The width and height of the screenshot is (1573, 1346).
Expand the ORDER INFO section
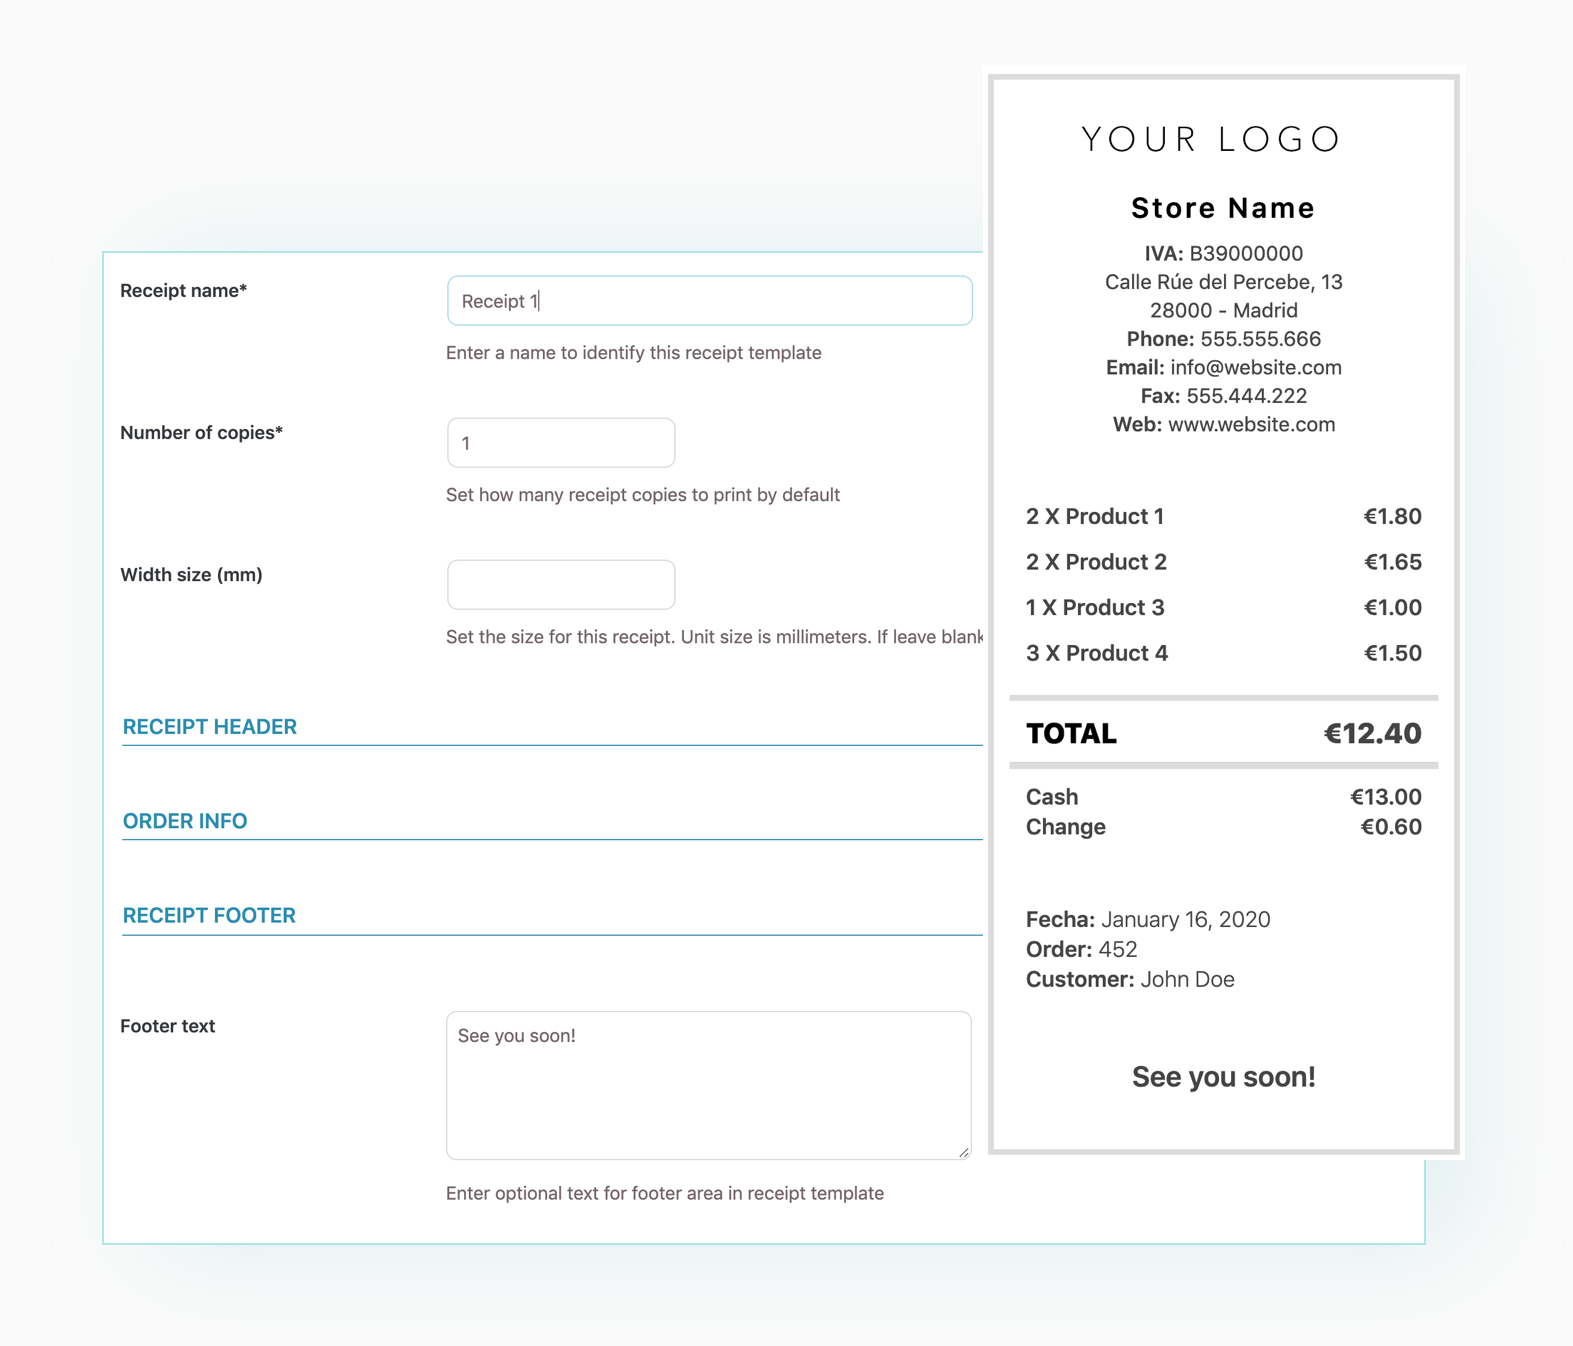pos(185,821)
